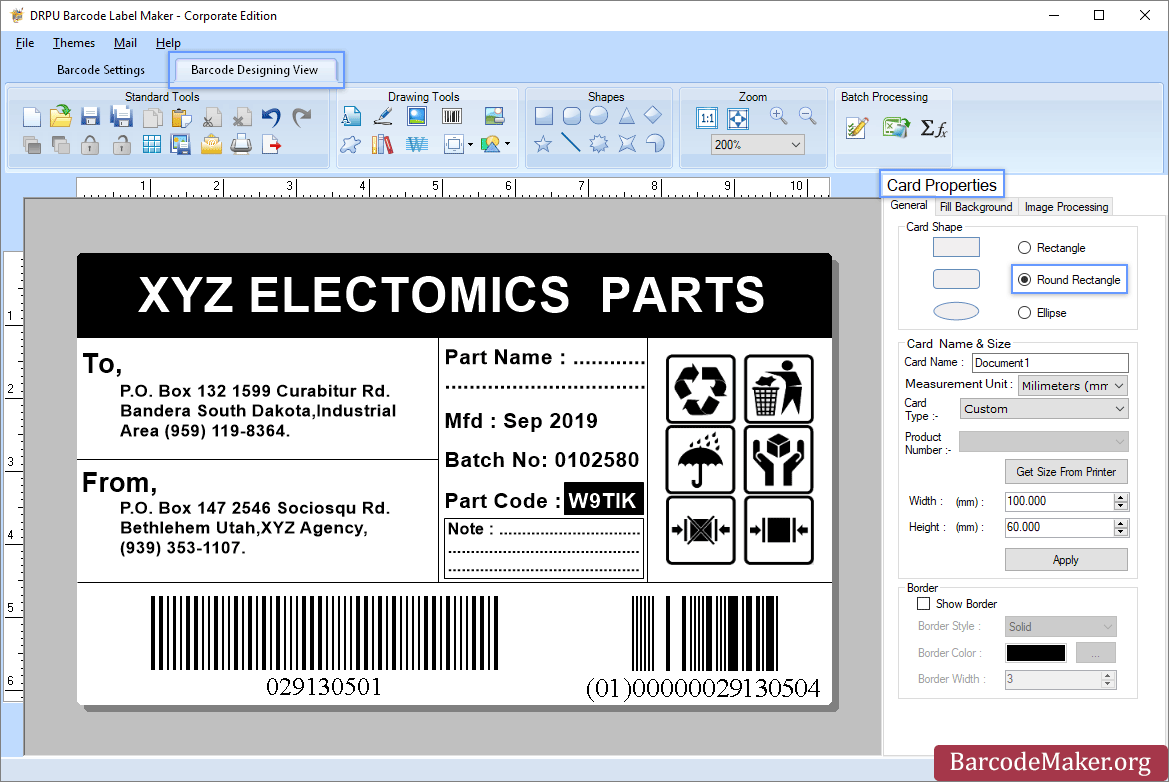Add a watermark with the W tool
This screenshot has height=782, width=1169.
(417, 144)
